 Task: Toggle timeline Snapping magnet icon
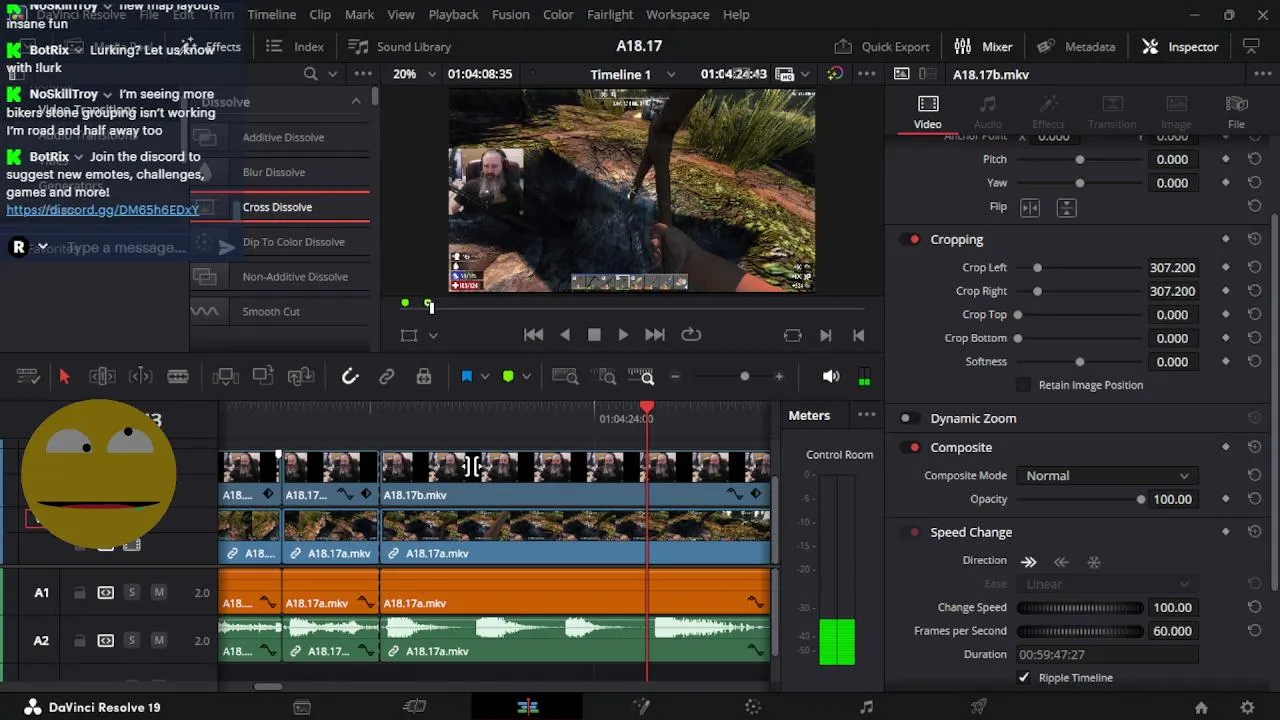tap(350, 377)
